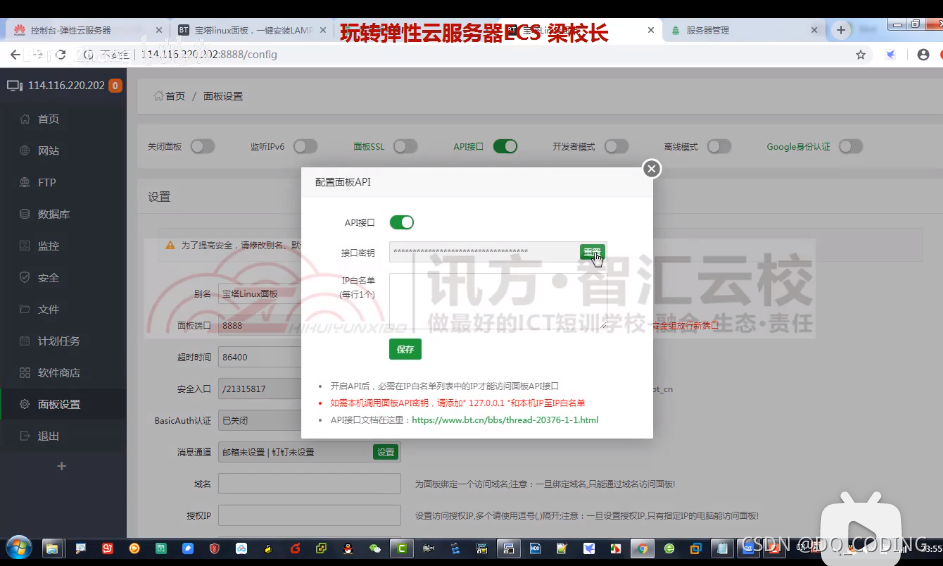The image size is (943, 566).
Task: Select 面板设置 in the sidebar
Action: pos(58,404)
